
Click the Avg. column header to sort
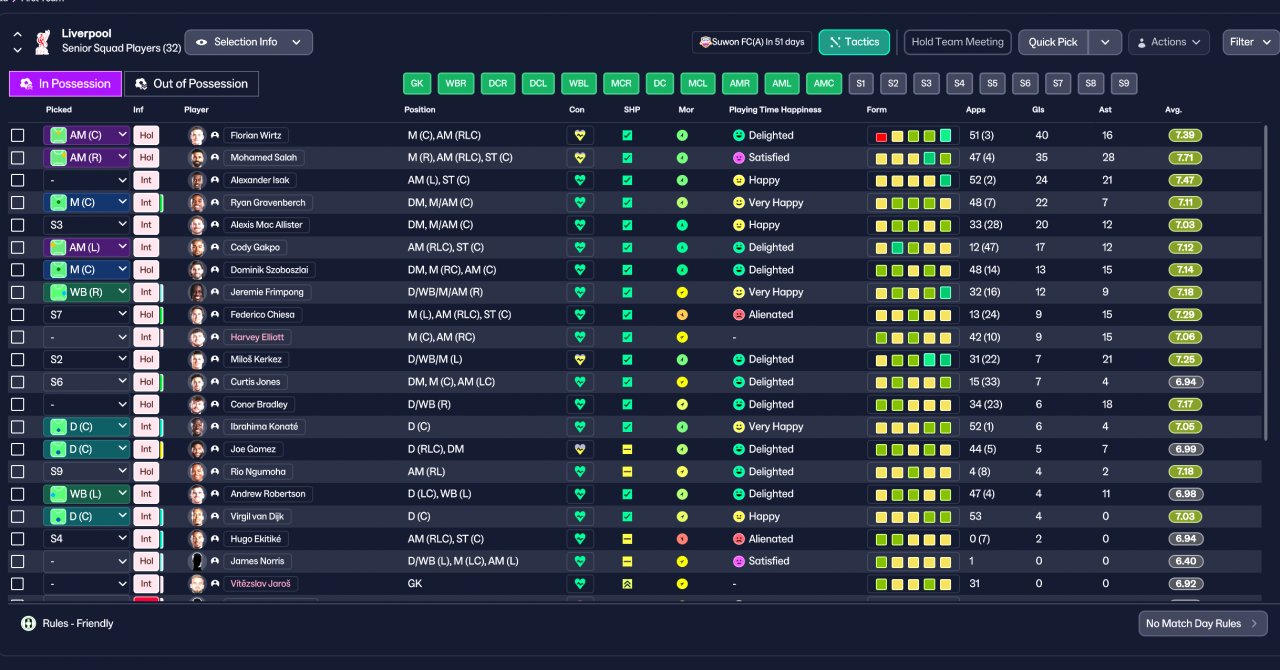point(1174,109)
